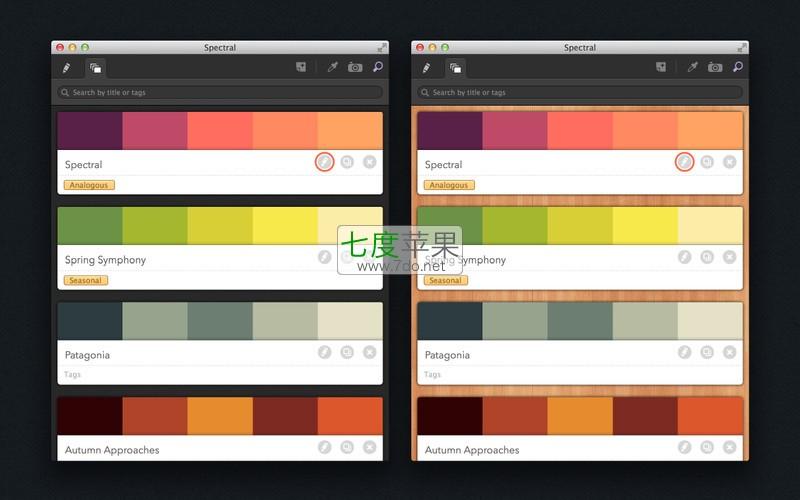The image size is (800, 500).
Task: Click the theme square icon in right window toolbar
Action: coord(661,67)
